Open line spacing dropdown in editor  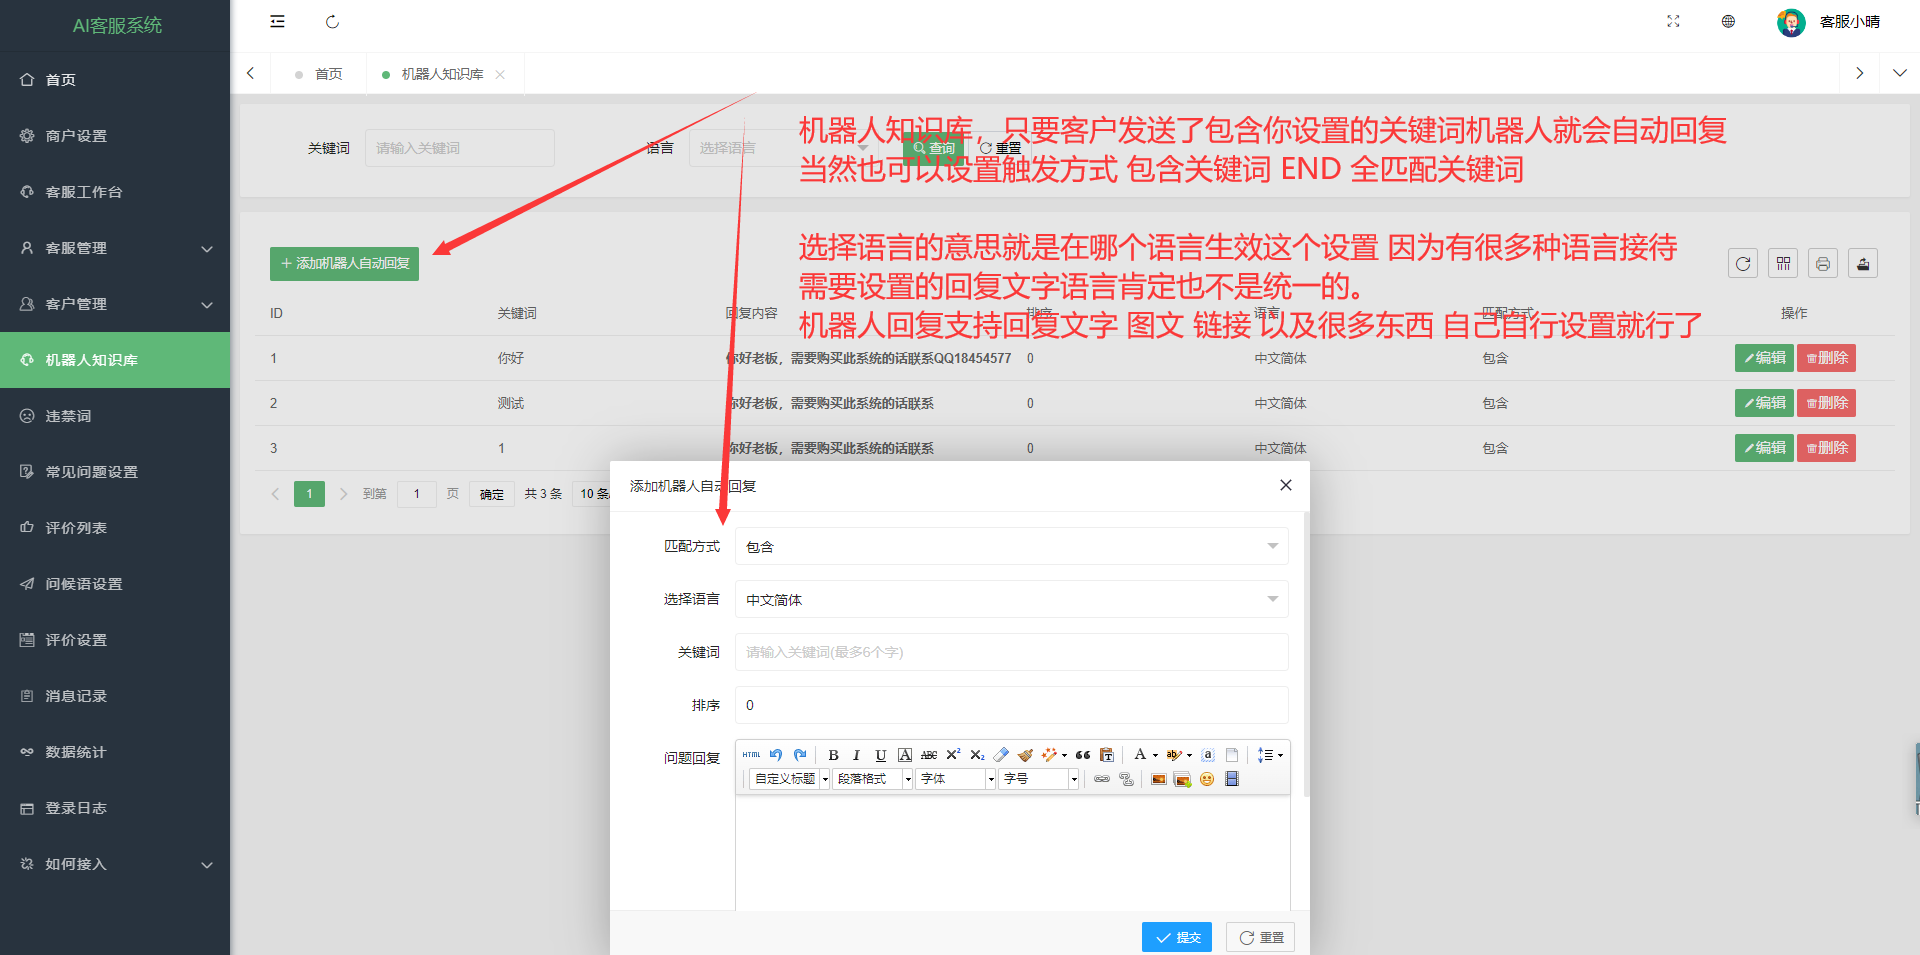coord(1270,755)
